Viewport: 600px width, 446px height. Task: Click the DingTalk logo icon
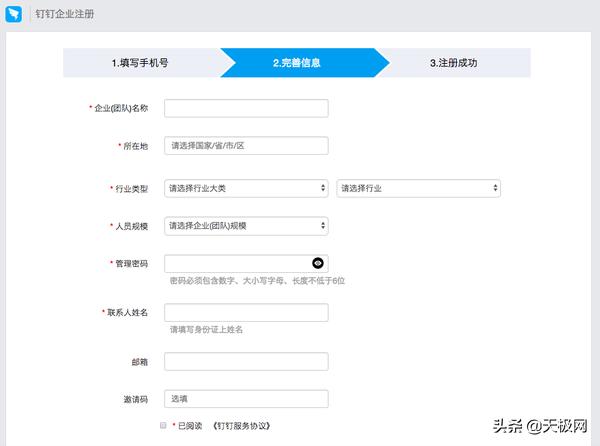coord(13,14)
